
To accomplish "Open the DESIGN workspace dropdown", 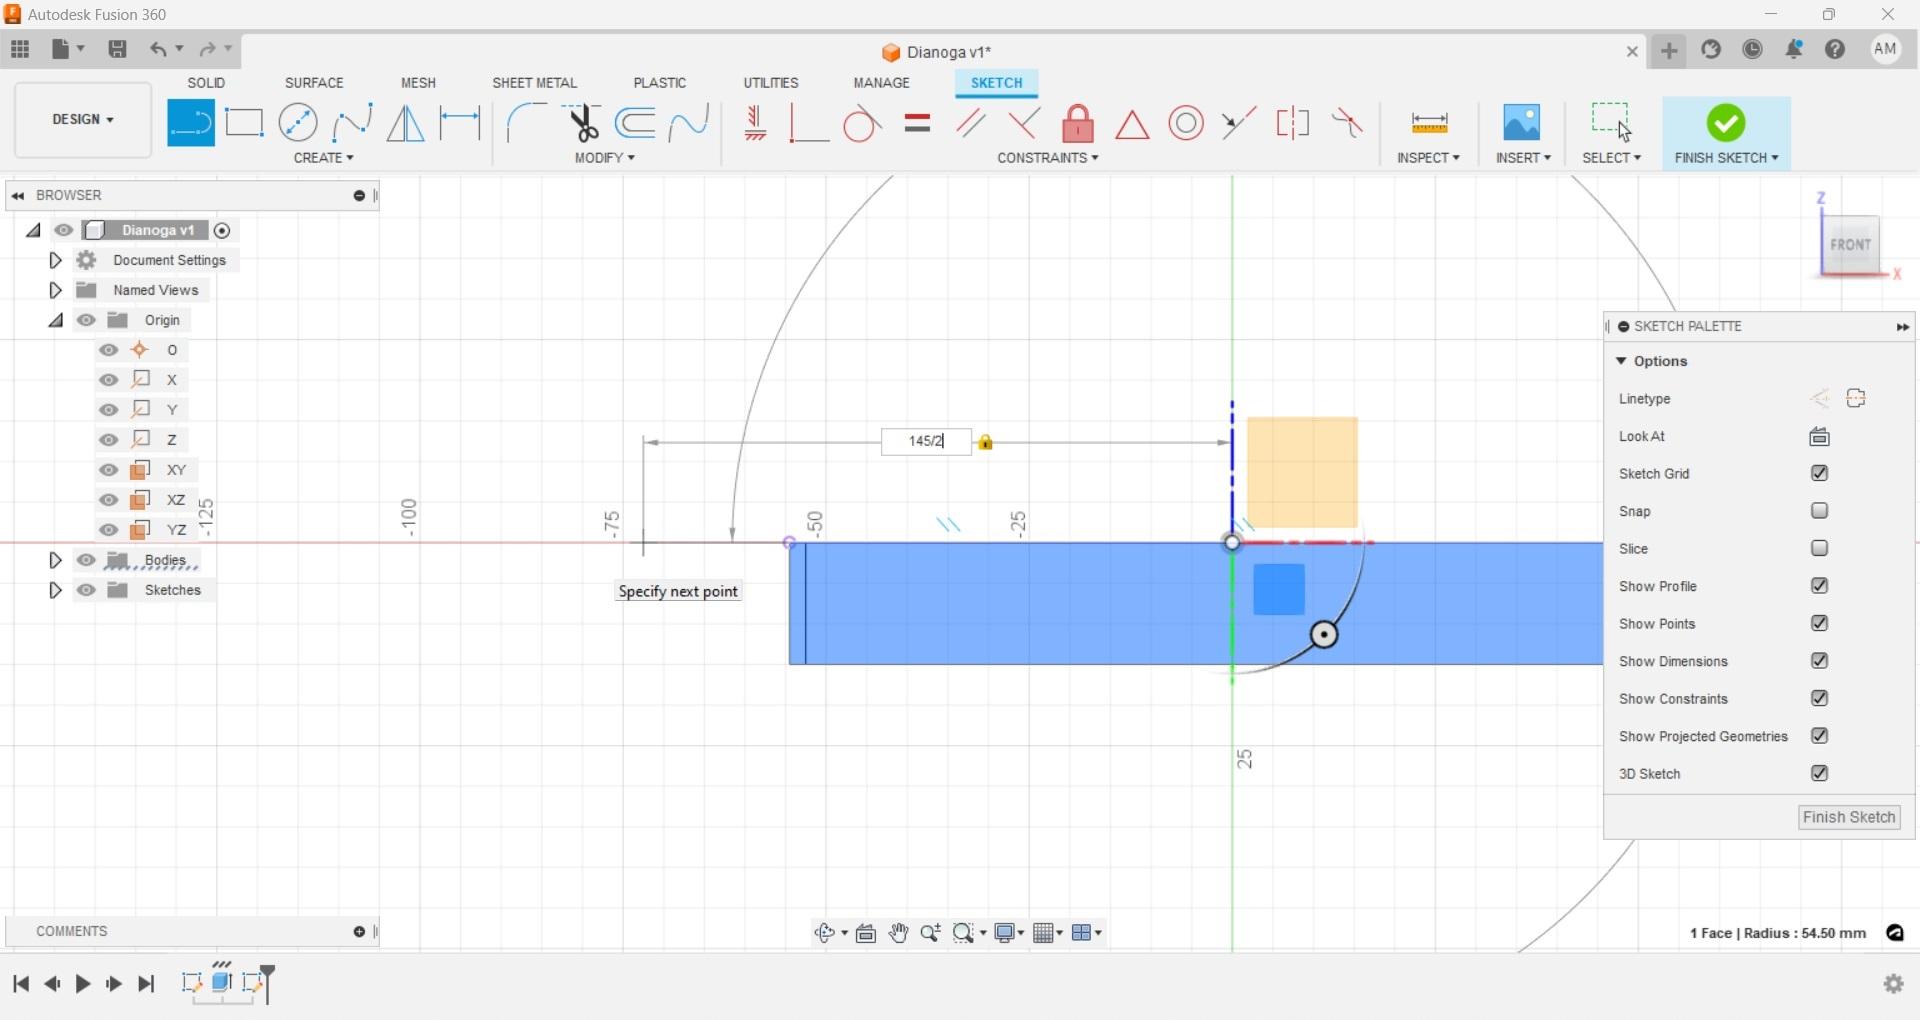I will click(x=83, y=120).
